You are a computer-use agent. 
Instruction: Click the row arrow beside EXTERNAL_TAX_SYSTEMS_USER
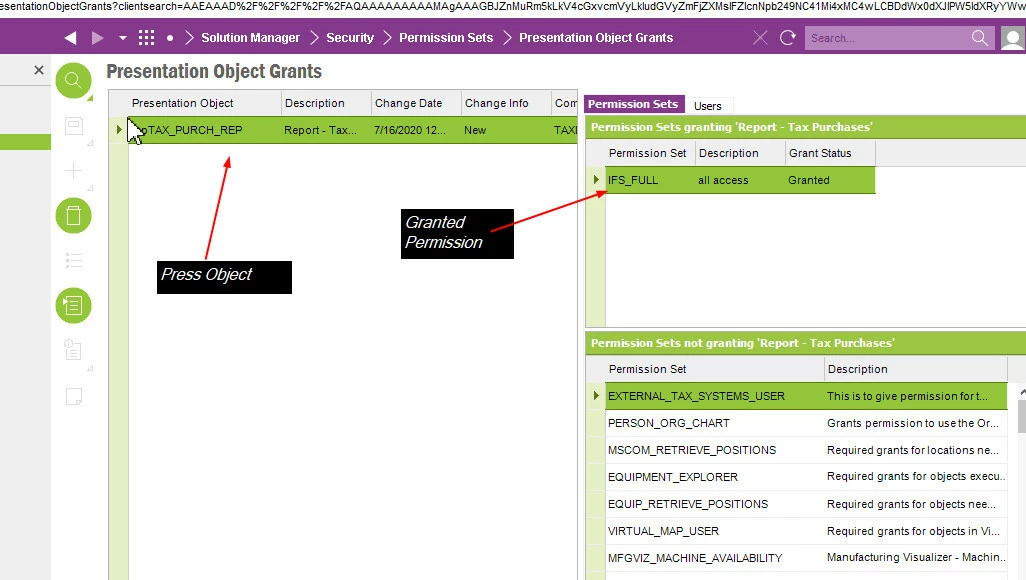pyautogui.click(x=596, y=395)
